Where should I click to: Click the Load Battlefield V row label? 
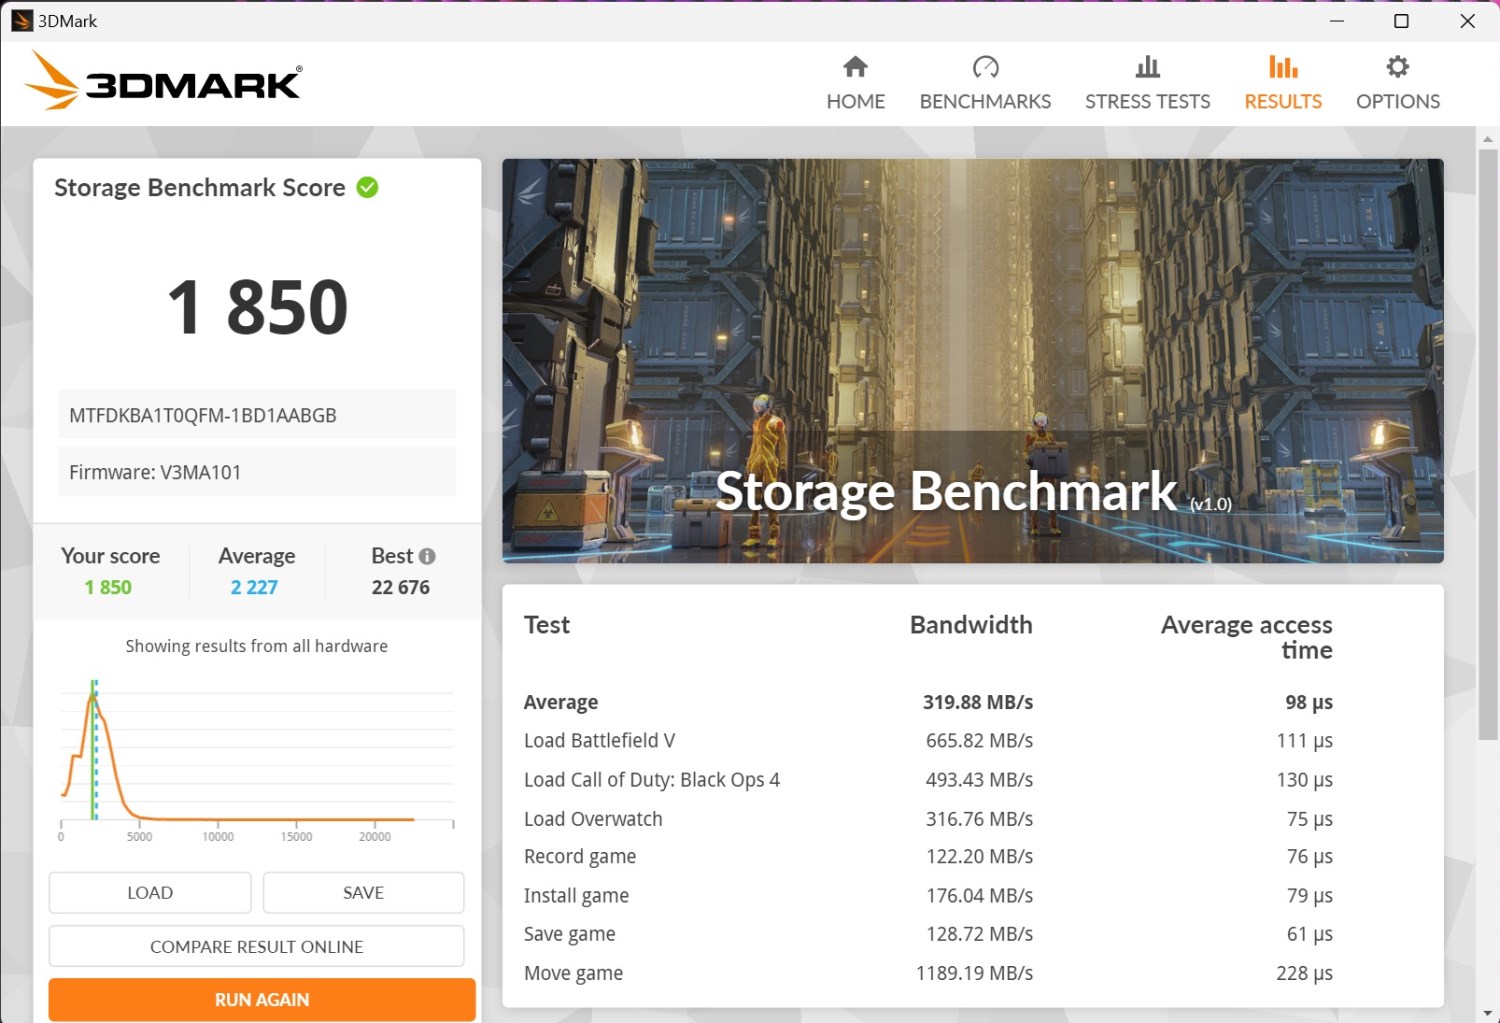(599, 741)
